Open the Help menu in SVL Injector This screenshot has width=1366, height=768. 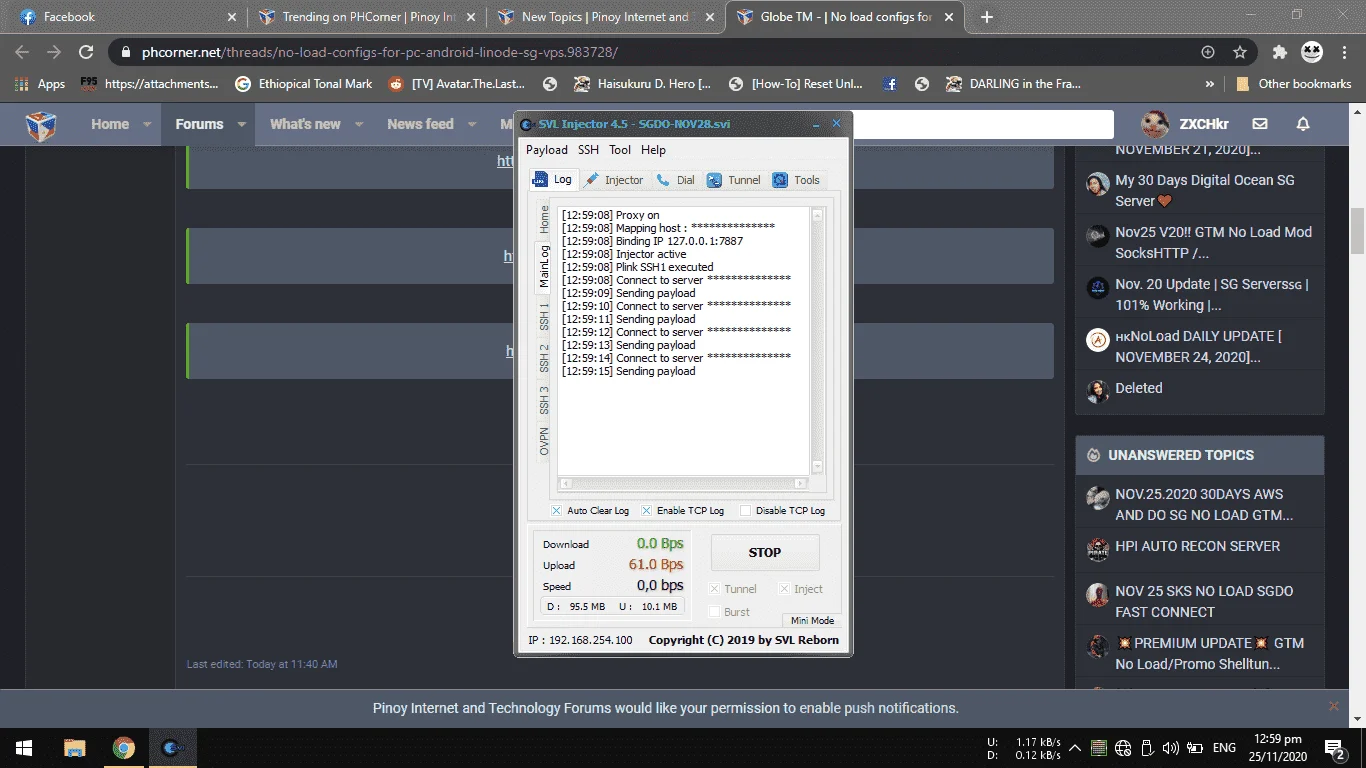point(653,150)
